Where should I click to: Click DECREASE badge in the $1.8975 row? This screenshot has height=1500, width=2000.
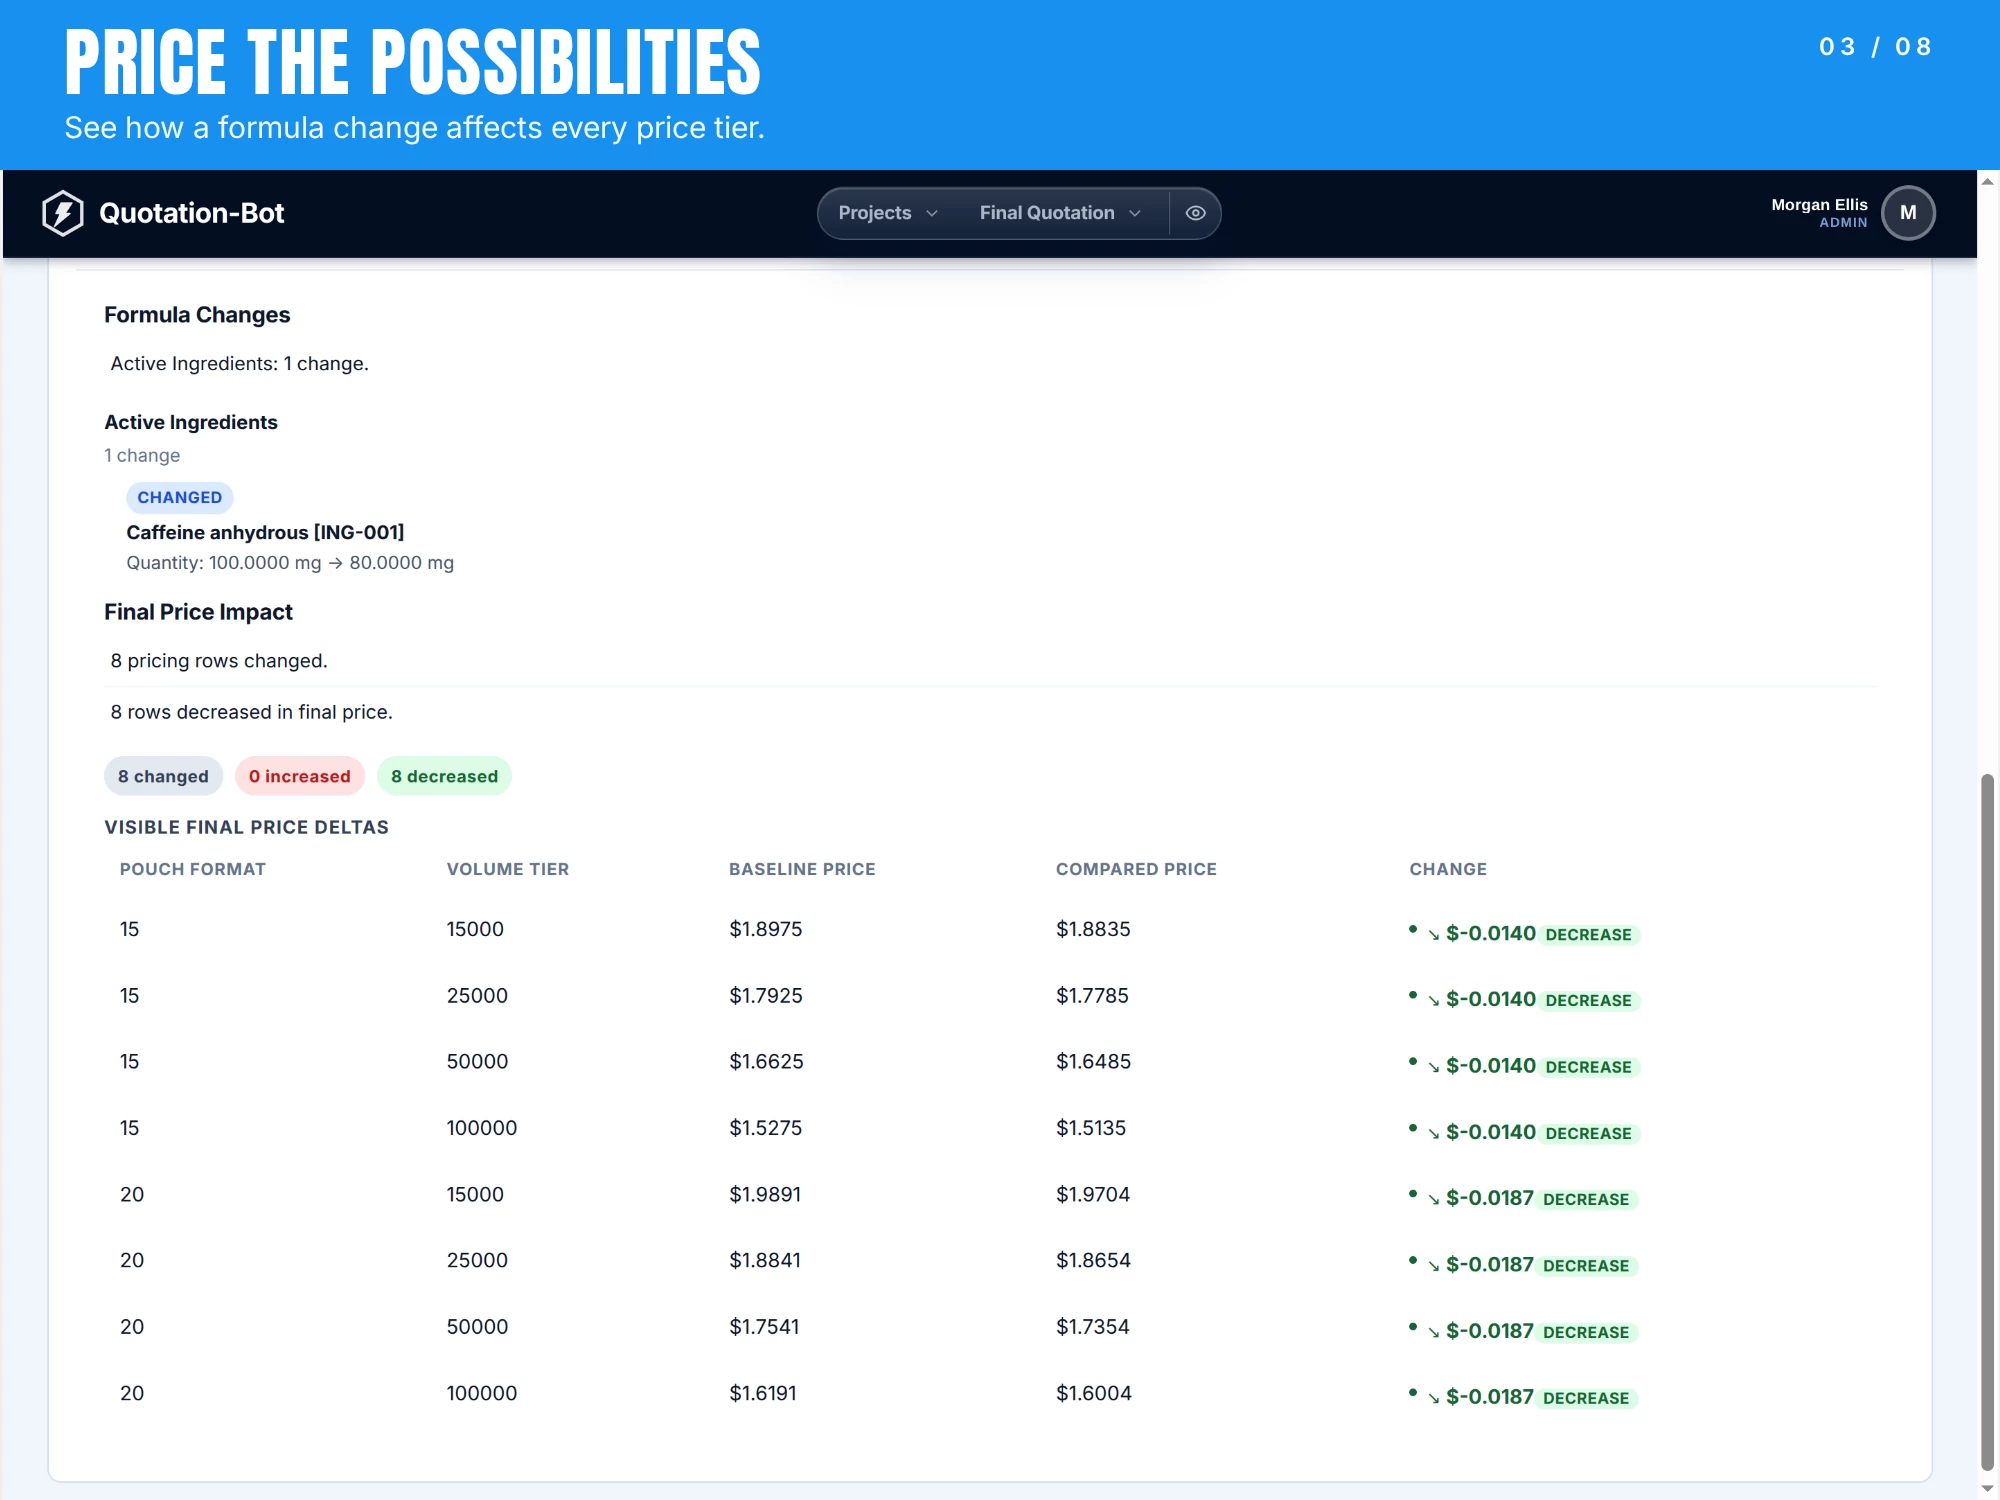(1588, 935)
